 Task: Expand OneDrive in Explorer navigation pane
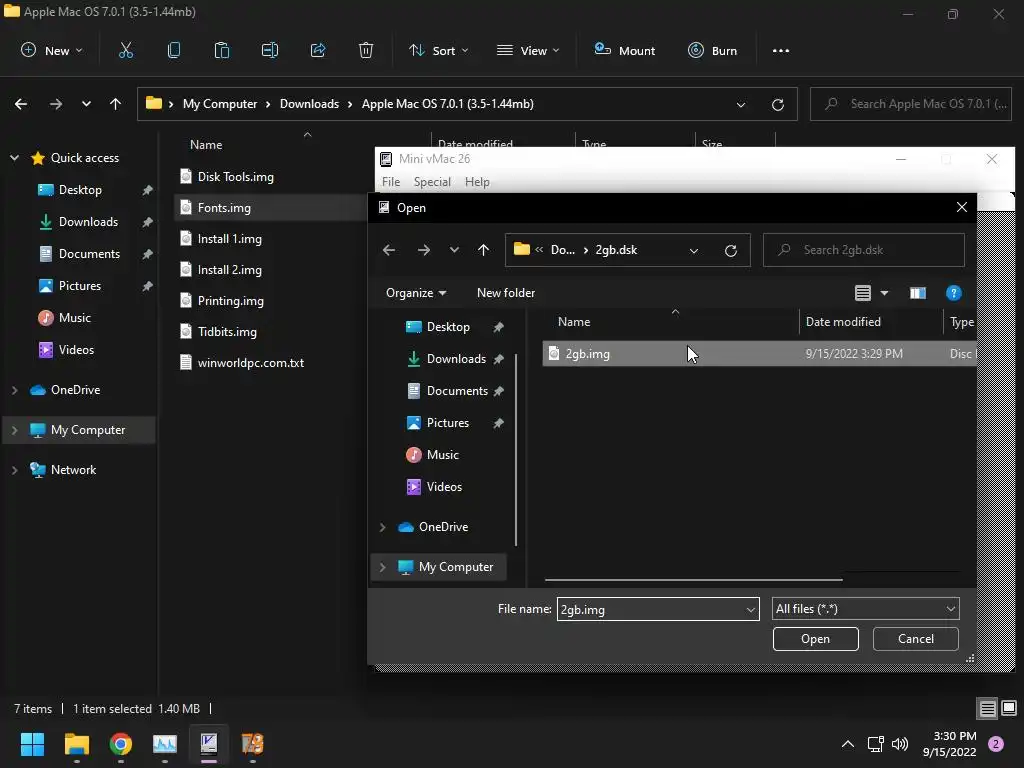coord(14,390)
